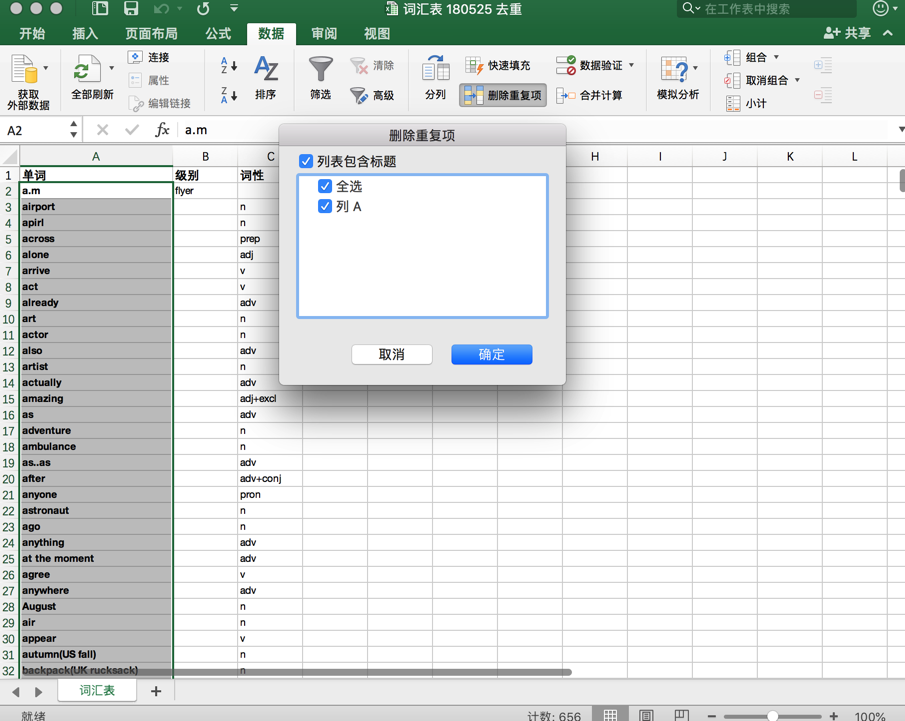Click the Share button
Image resolution: width=905 pixels, height=721 pixels.
(x=847, y=33)
